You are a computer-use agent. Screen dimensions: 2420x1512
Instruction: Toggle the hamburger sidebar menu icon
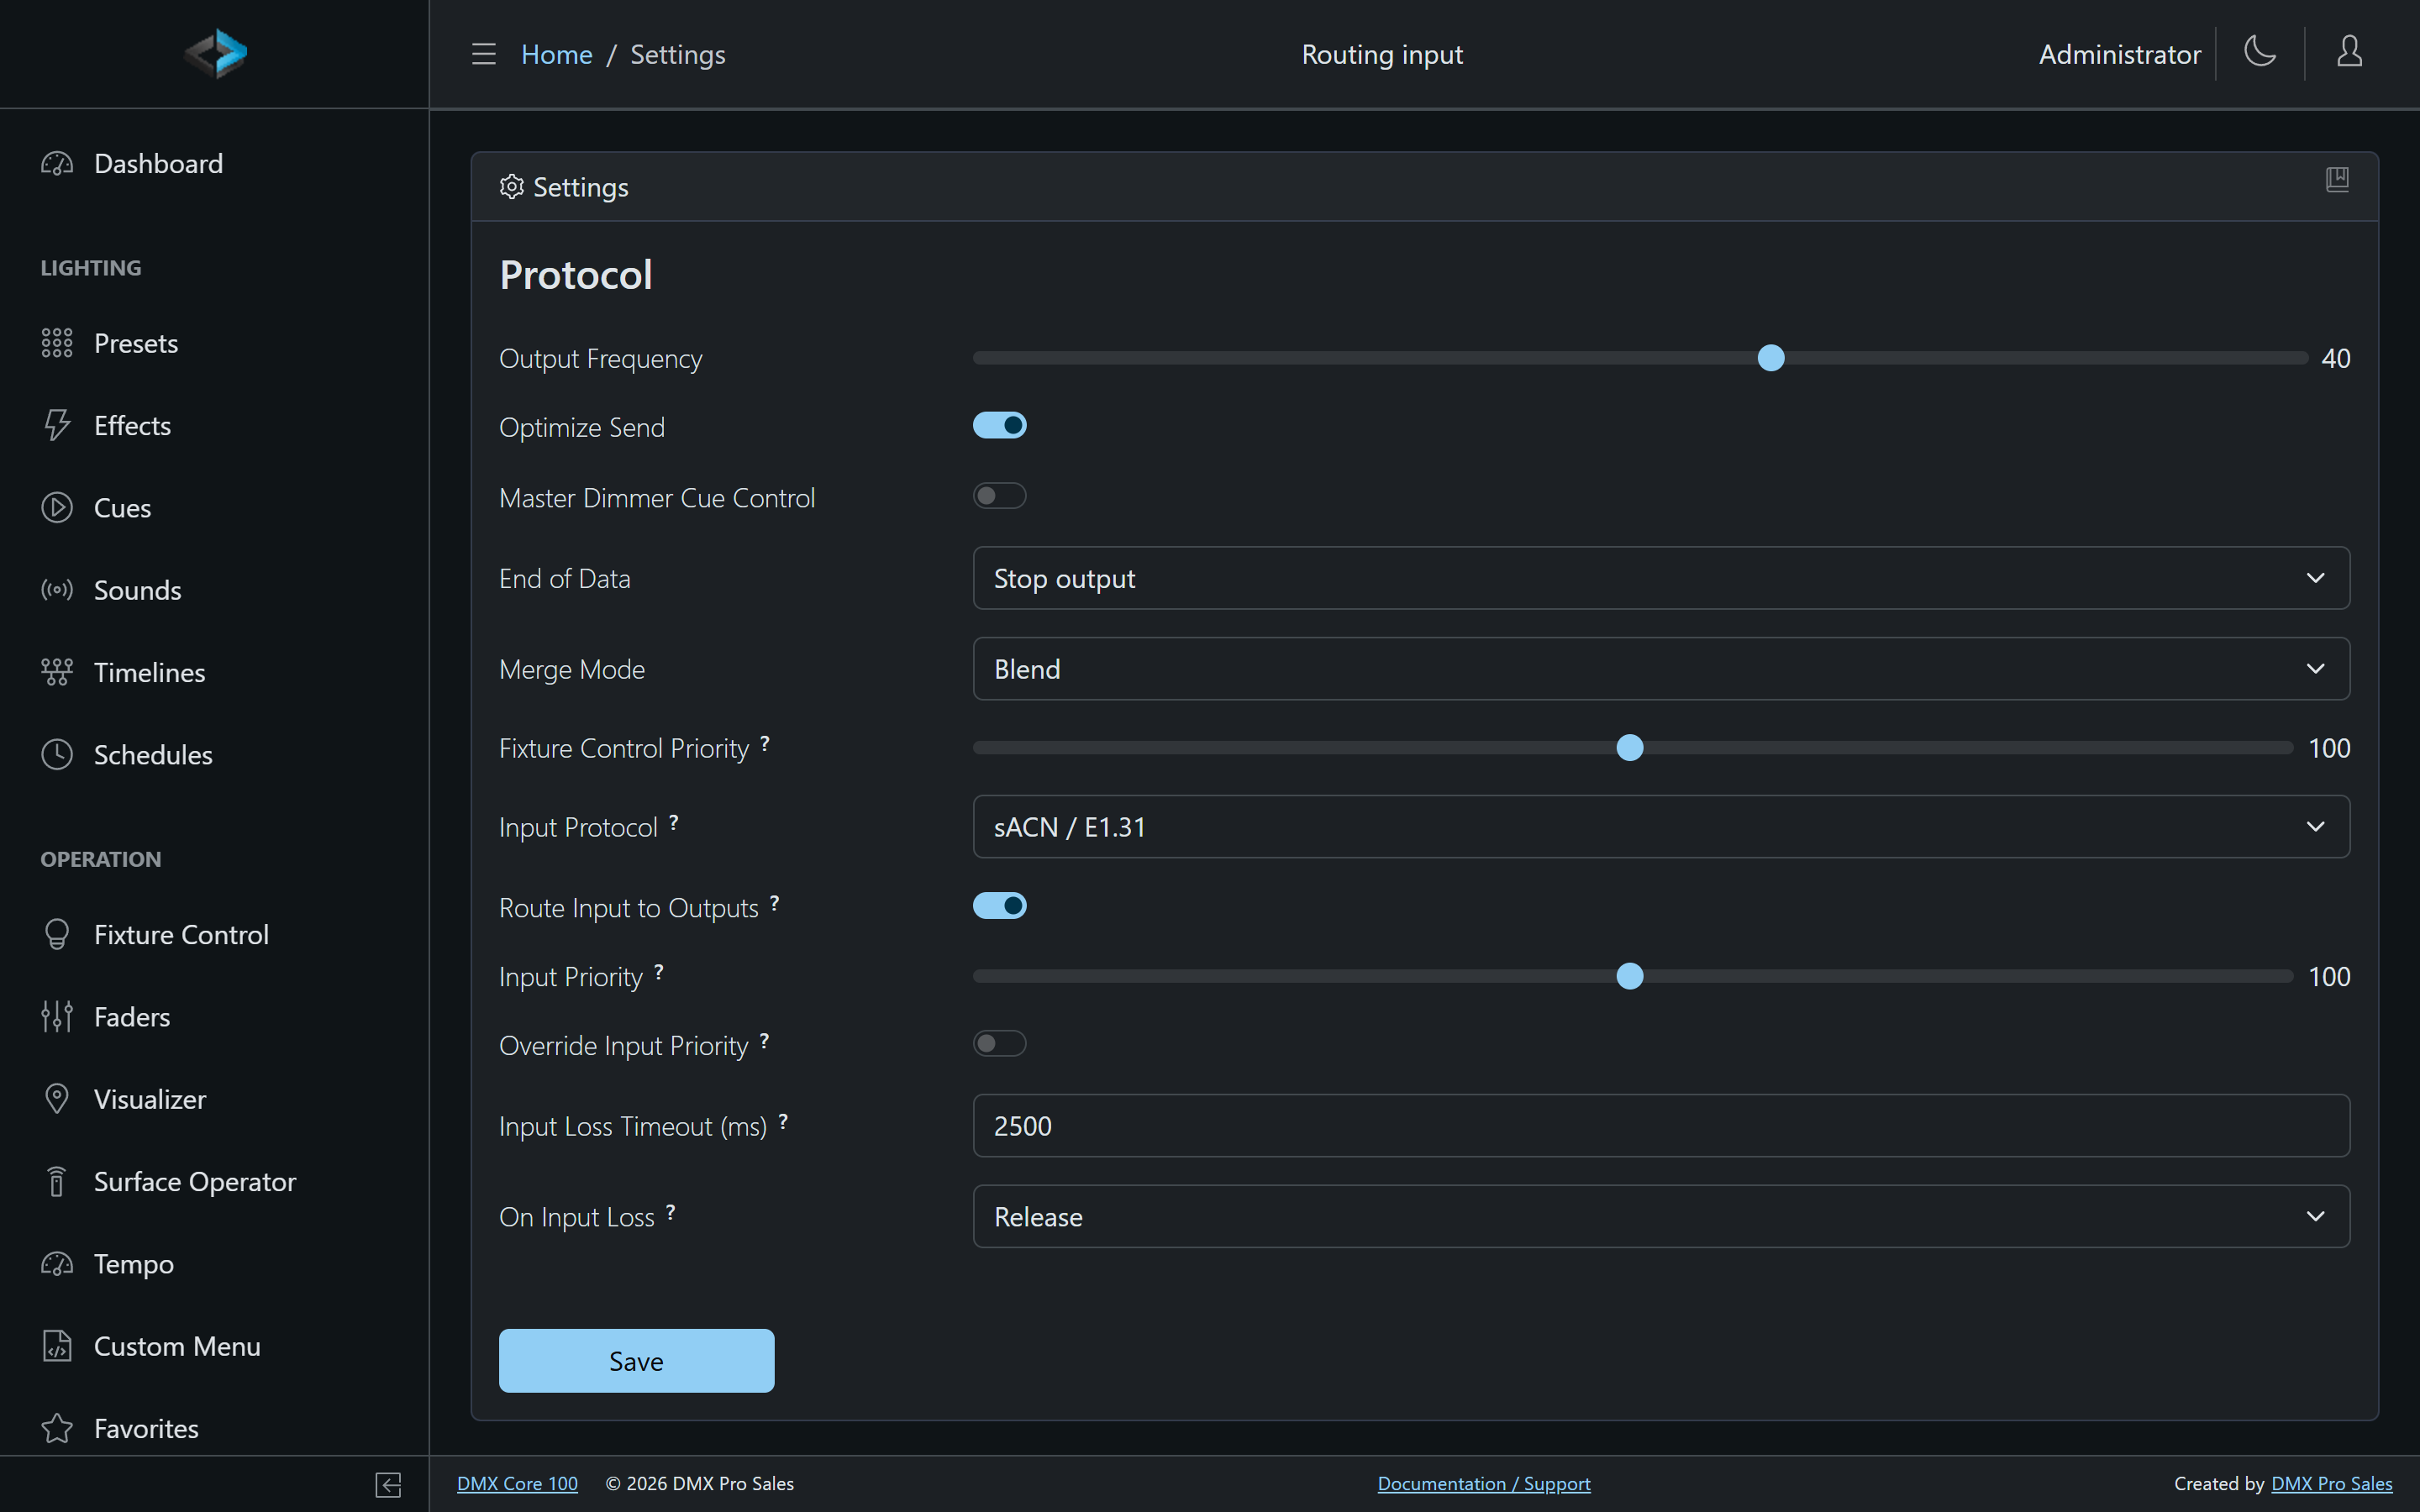pos(484,54)
